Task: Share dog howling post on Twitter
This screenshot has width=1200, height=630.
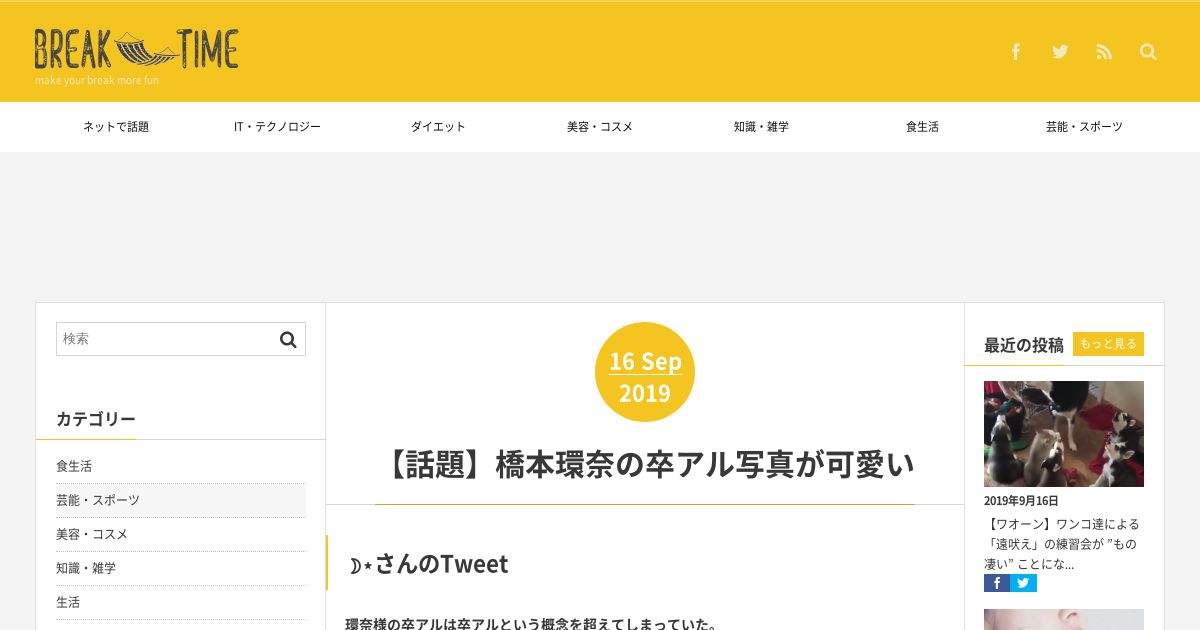Action: pyautogui.click(x=1023, y=583)
